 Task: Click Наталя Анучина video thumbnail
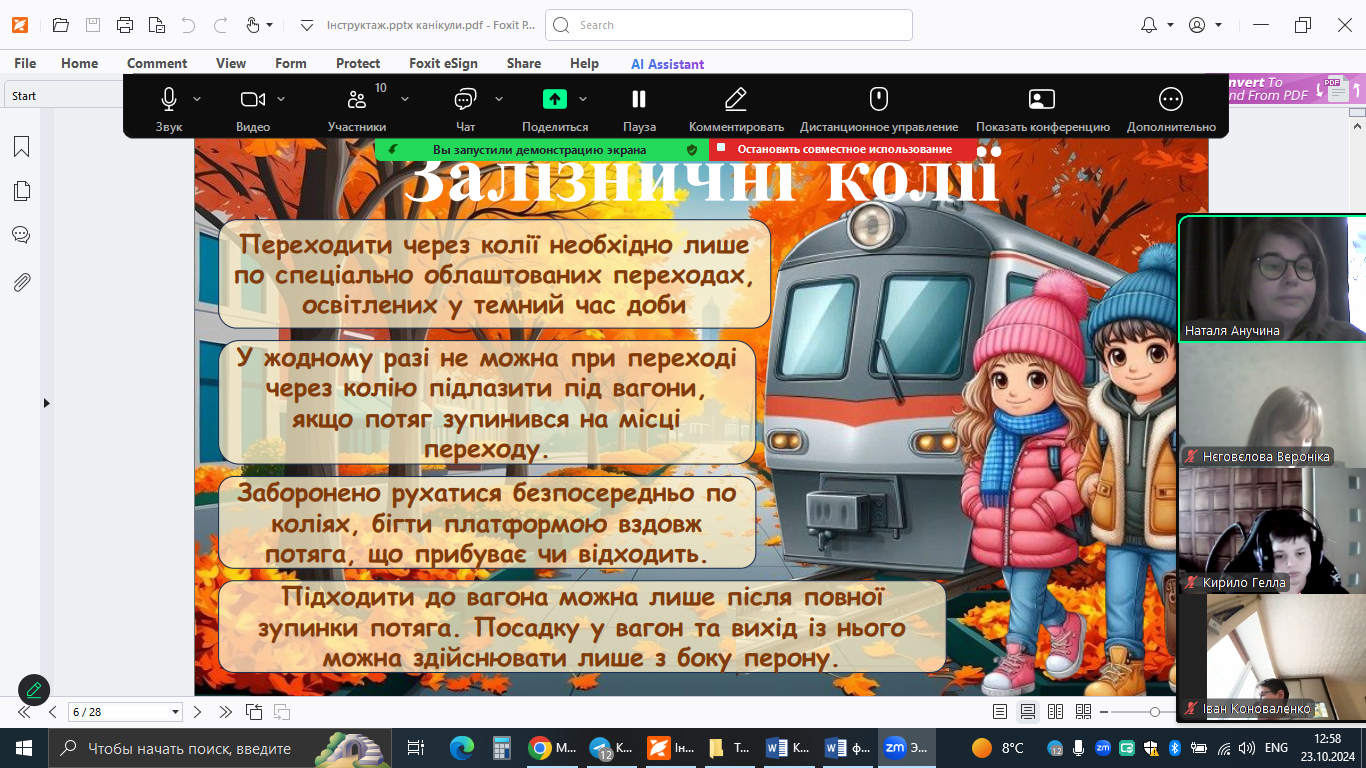[1272, 279]
